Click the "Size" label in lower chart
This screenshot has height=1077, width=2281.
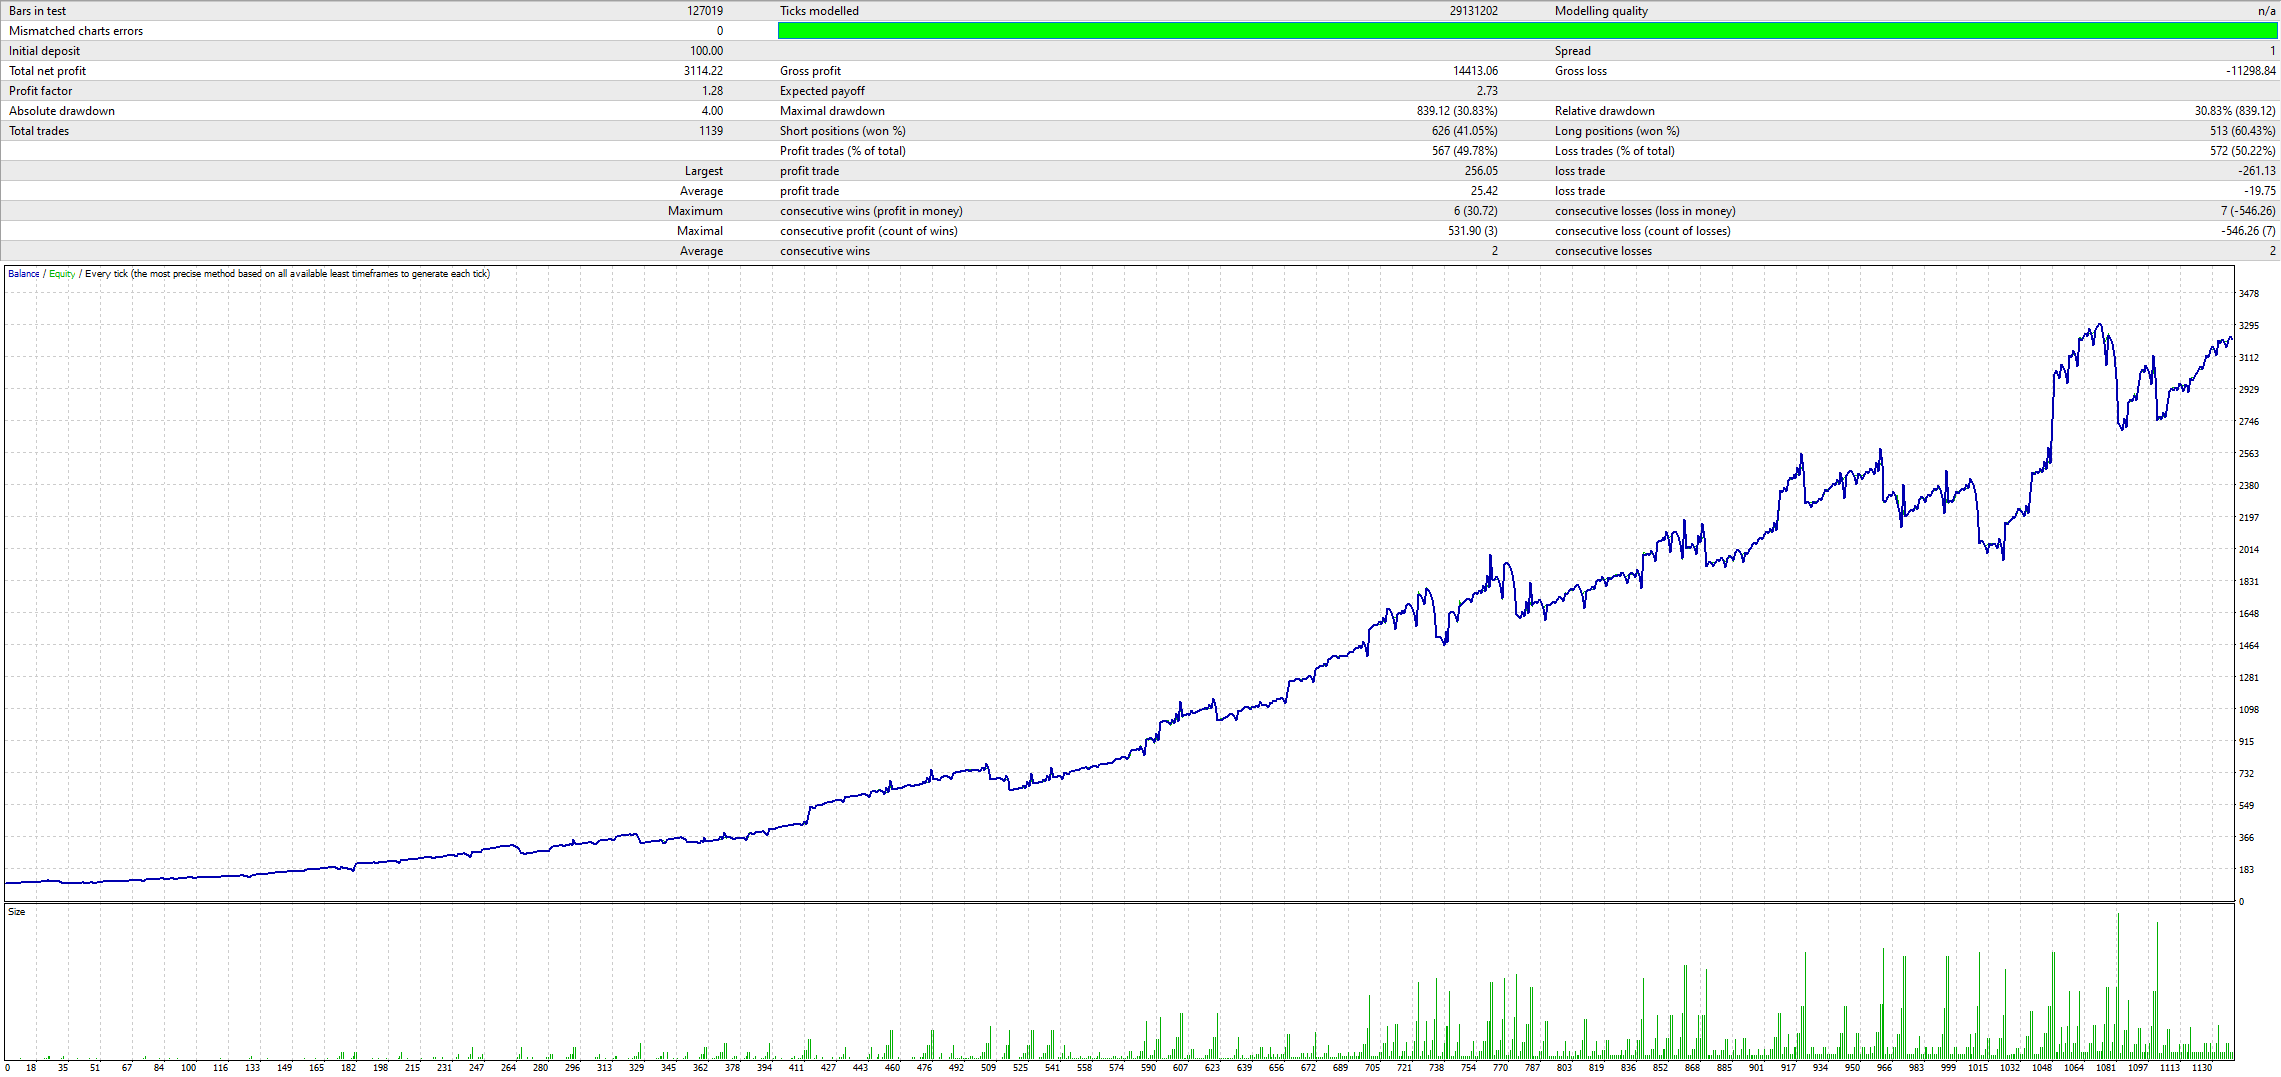(16, 912)
